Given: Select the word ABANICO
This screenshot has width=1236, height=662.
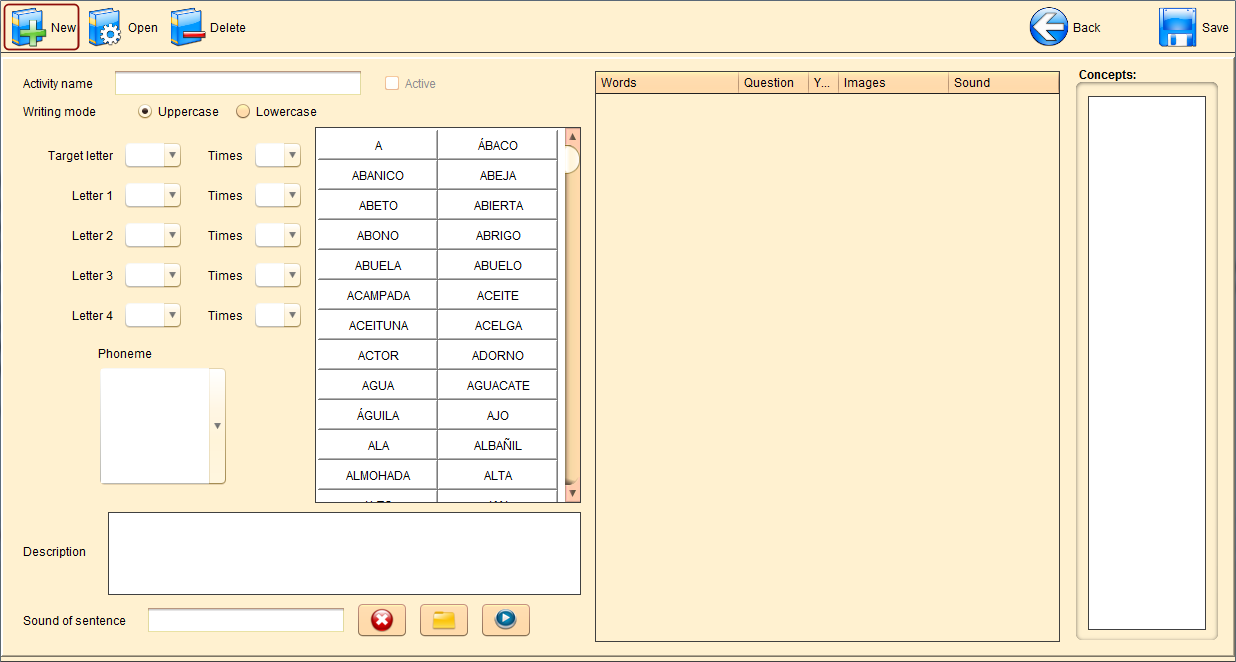Looking at the screenshot, I should click(378, 175).
